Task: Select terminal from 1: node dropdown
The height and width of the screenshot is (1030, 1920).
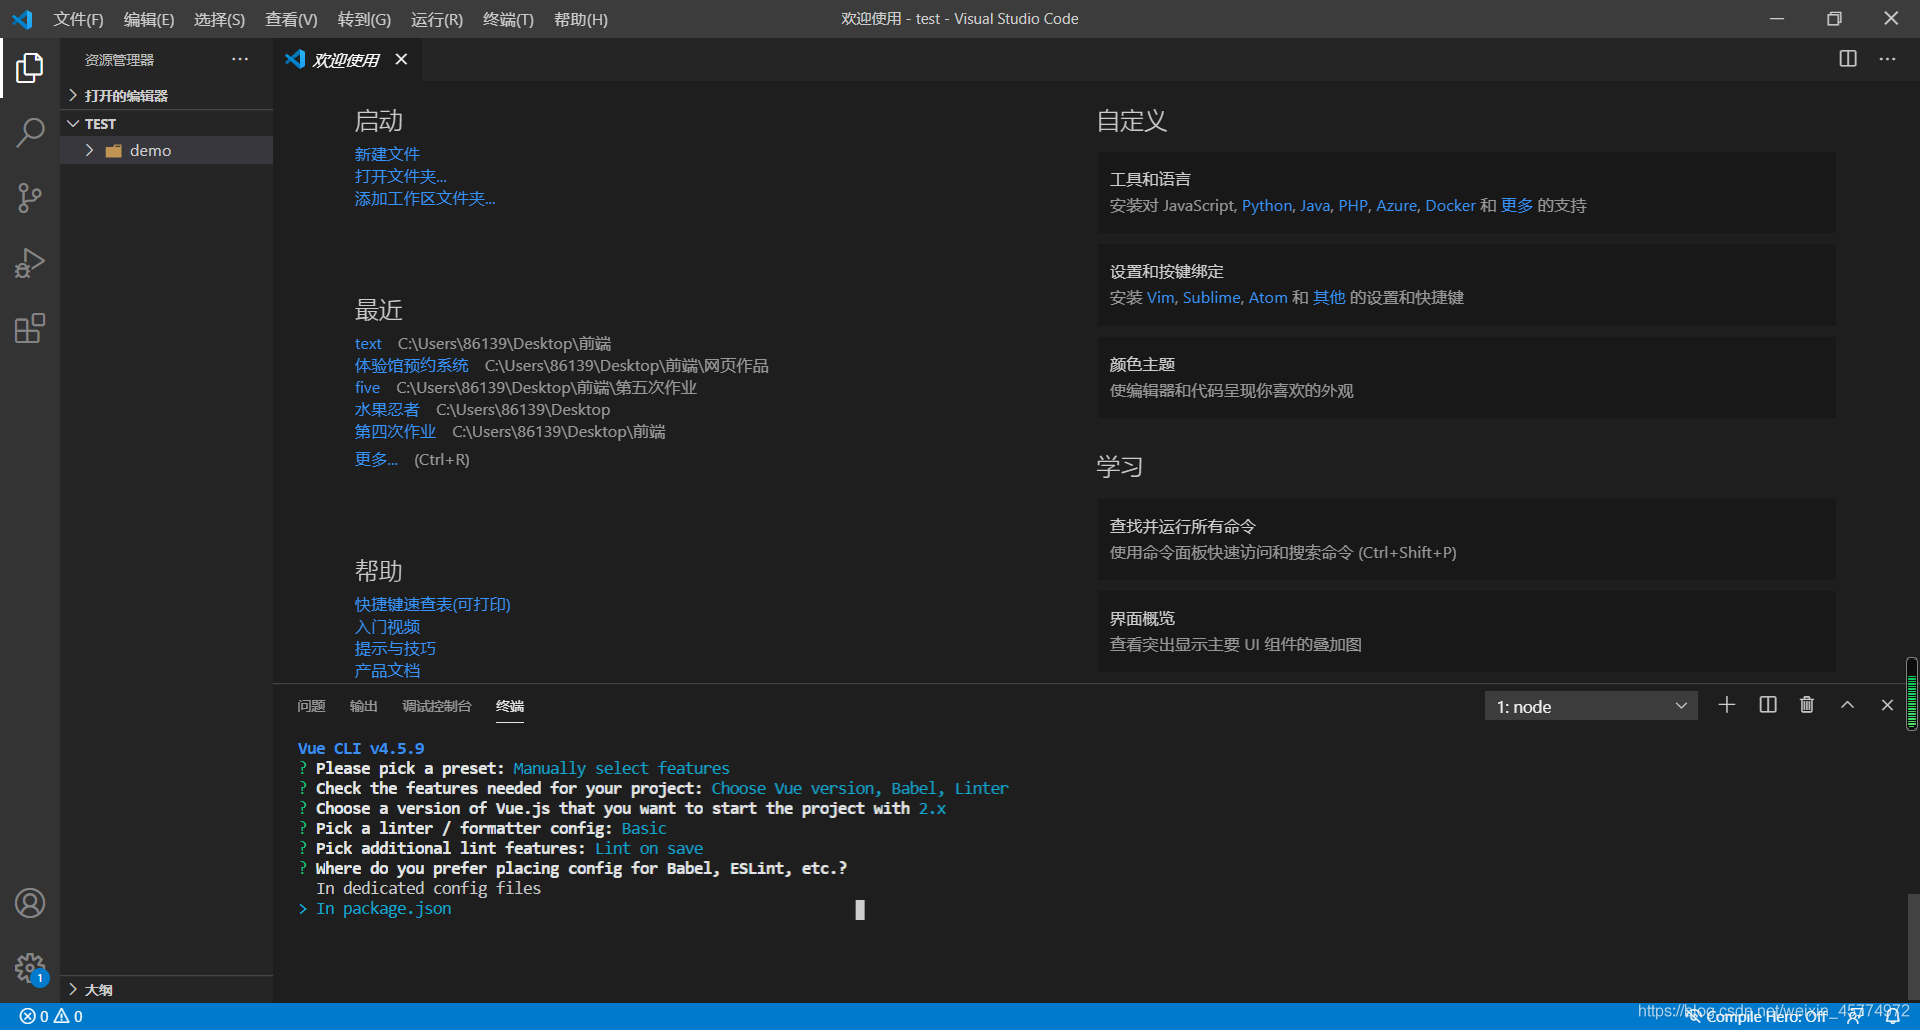Action: click(1591, 706)
